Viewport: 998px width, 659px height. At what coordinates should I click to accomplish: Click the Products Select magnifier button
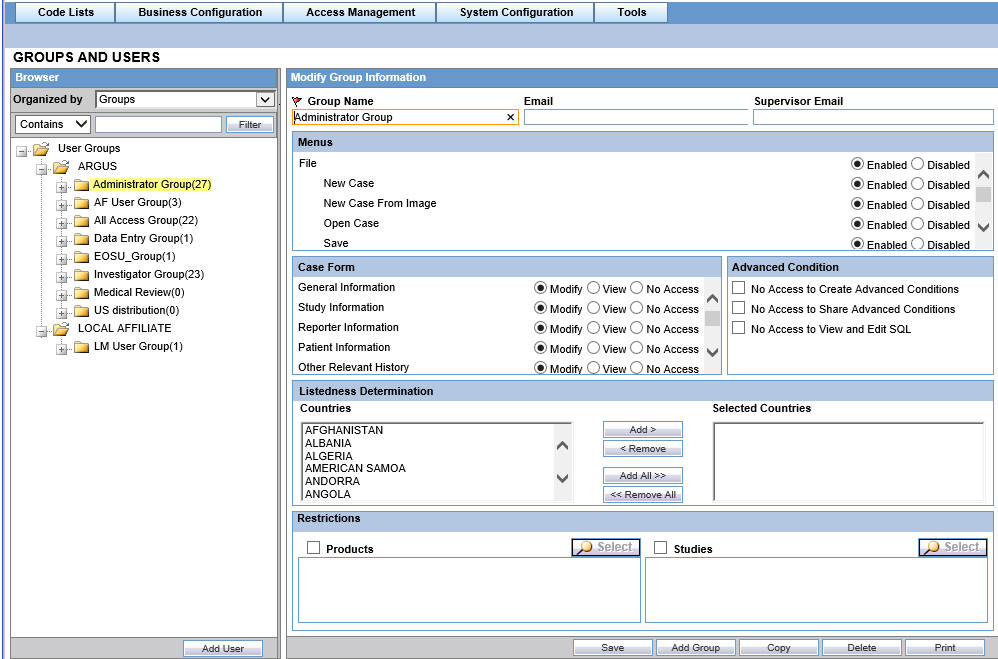pyautogui.click(x=605, y=547)
